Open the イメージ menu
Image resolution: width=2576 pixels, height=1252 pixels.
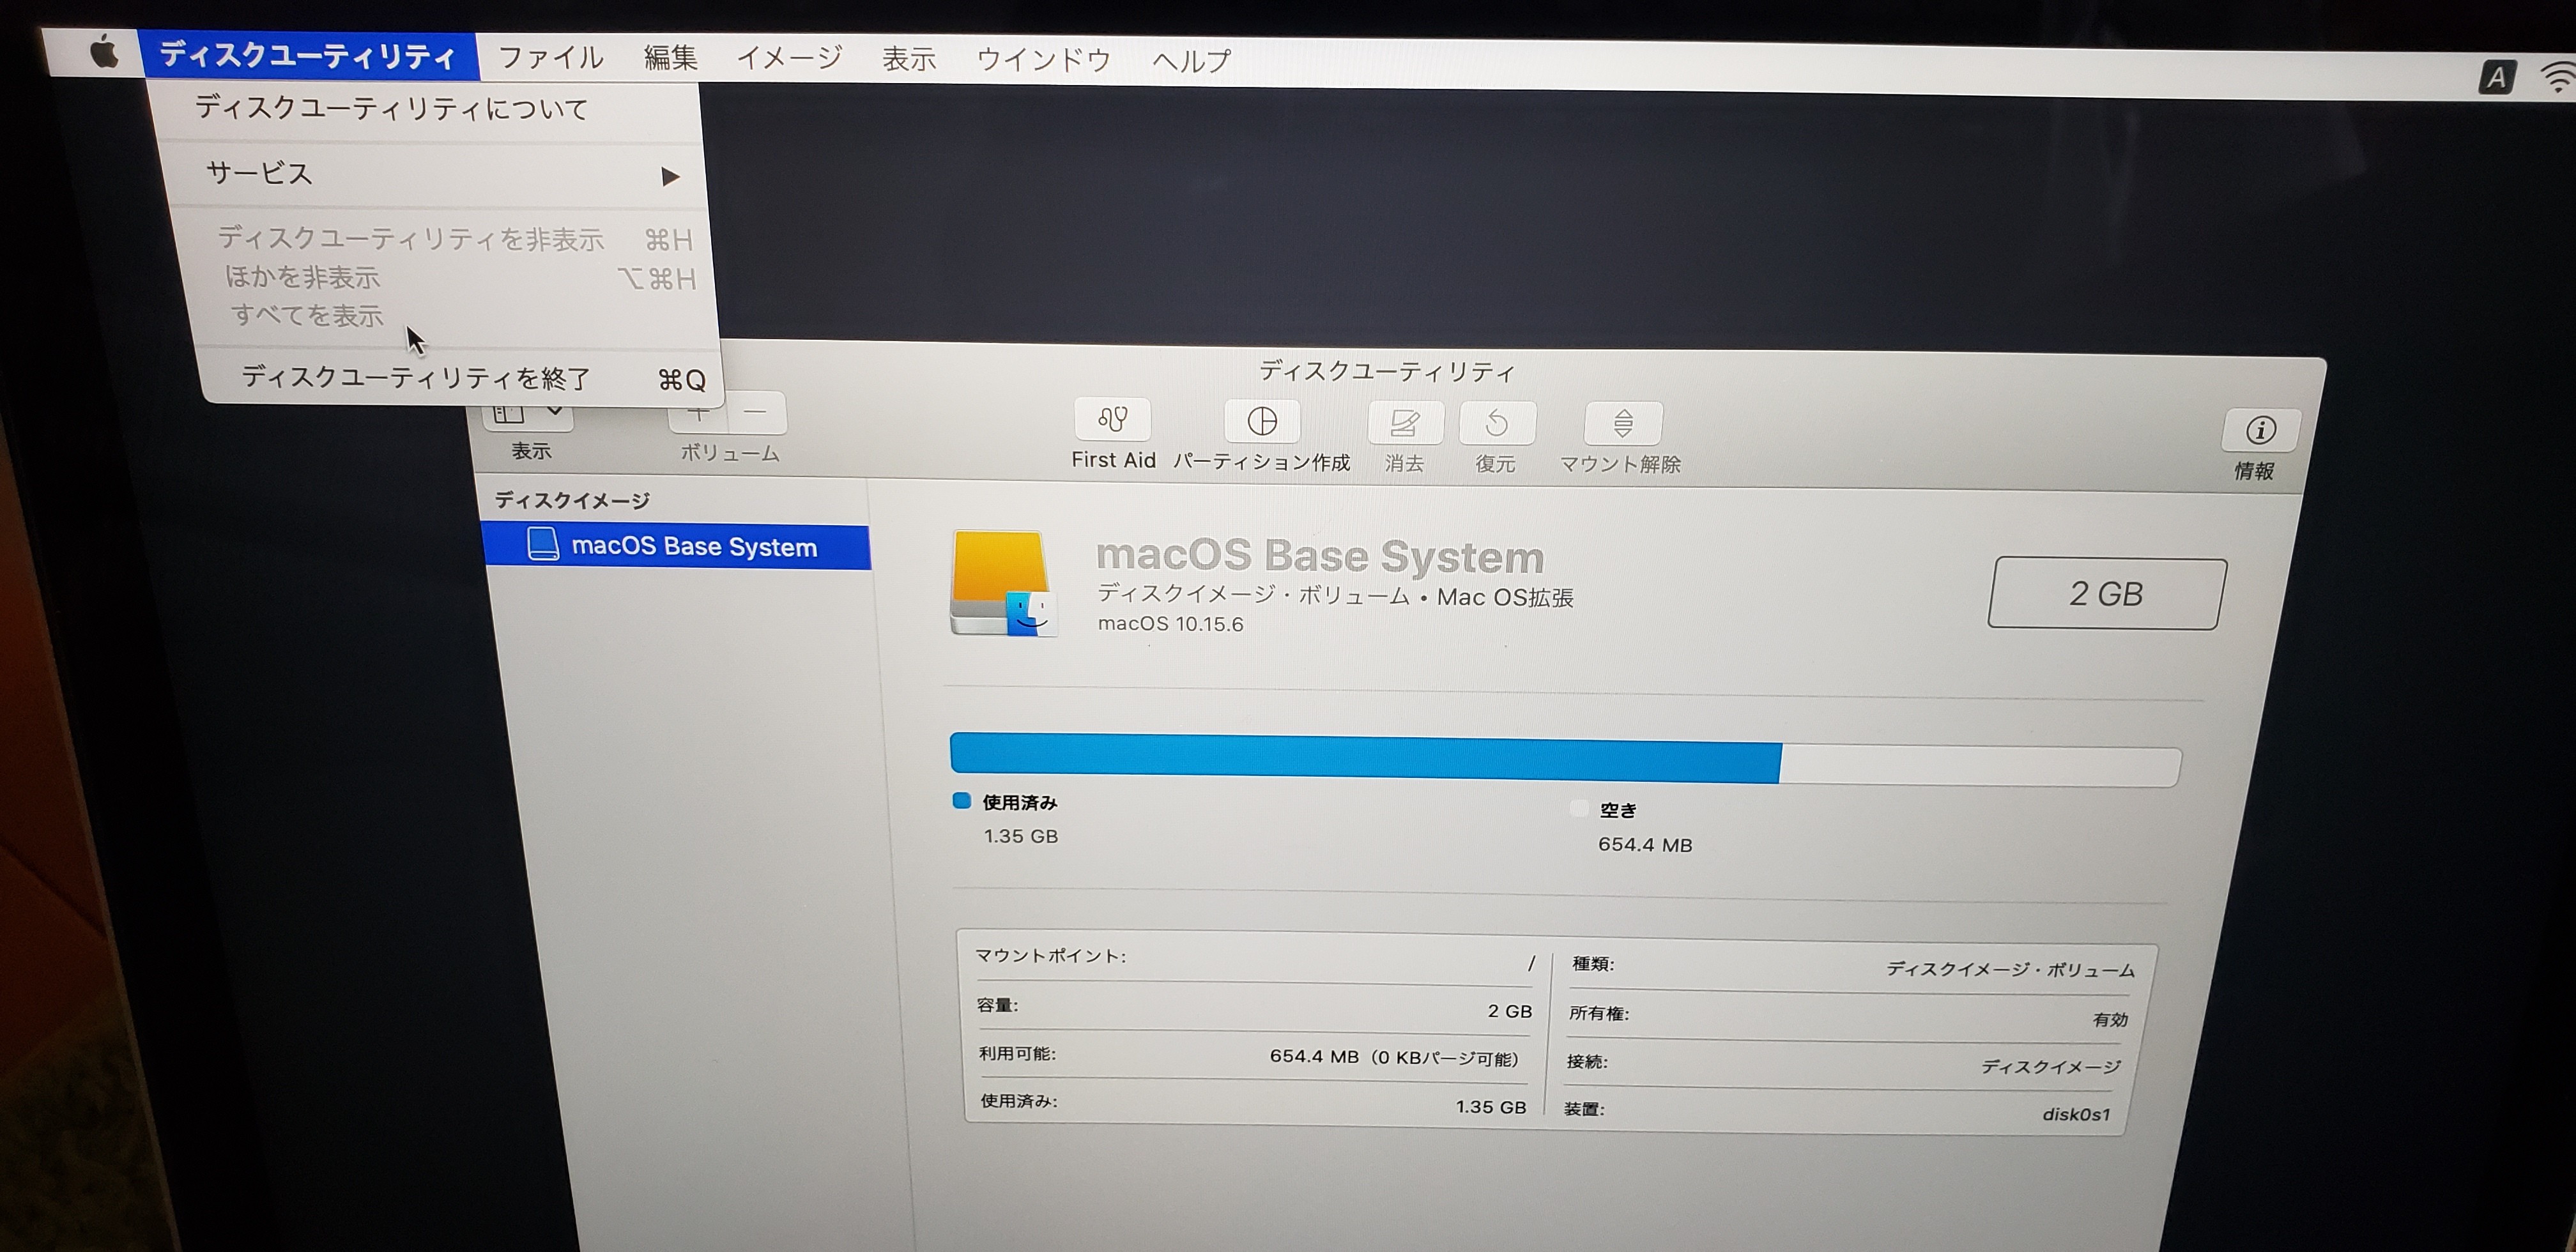tap(789, 58)
